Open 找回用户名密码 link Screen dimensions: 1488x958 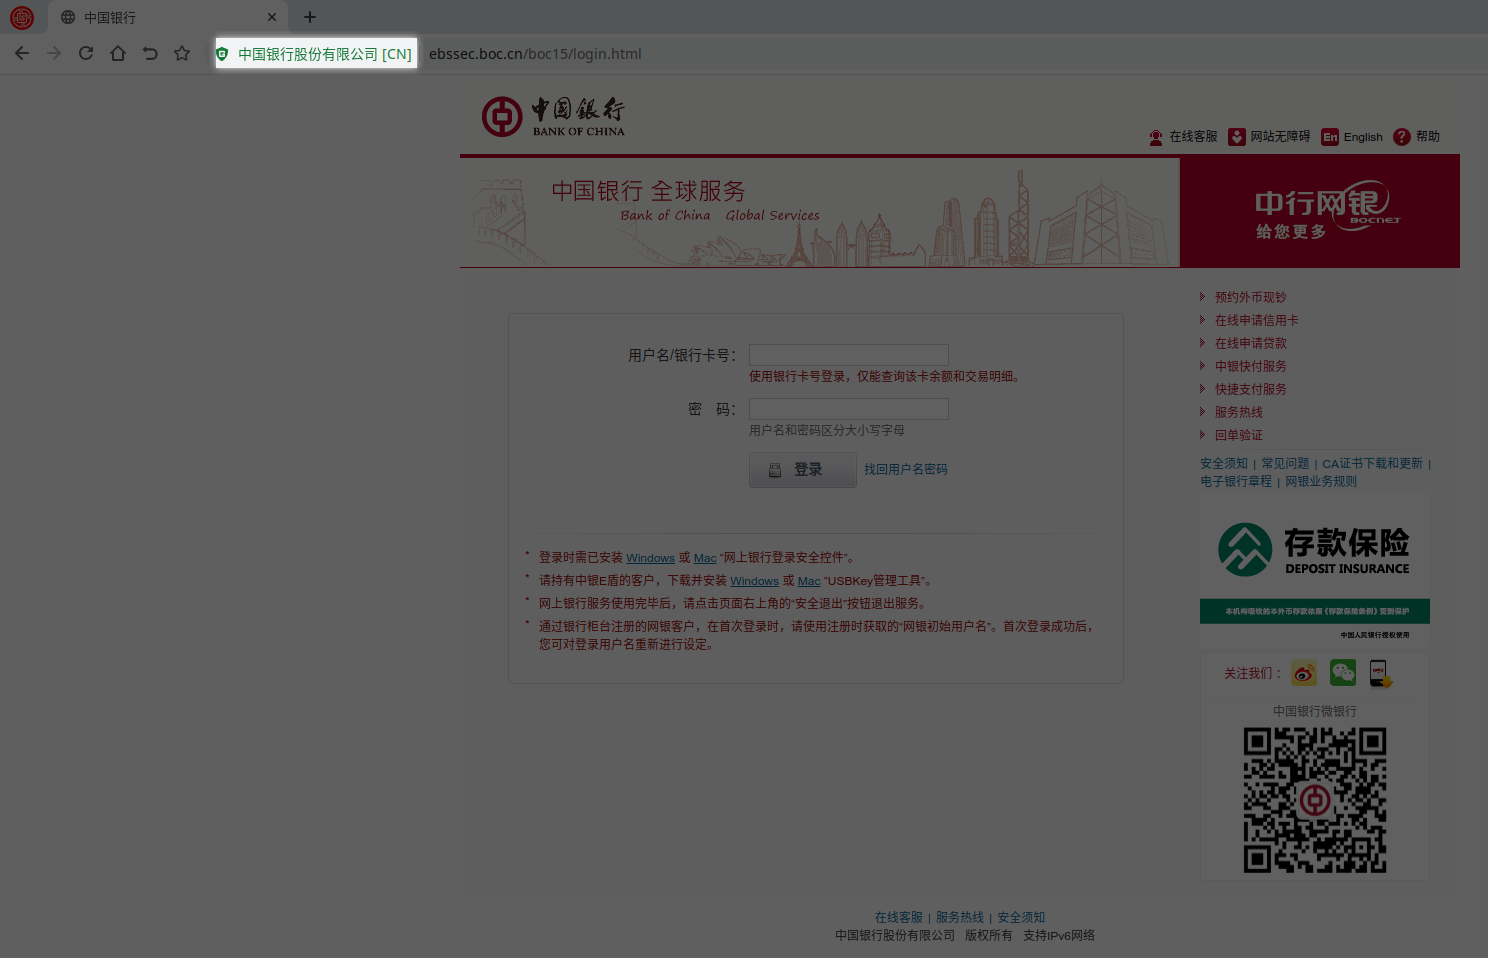point(906,469)
